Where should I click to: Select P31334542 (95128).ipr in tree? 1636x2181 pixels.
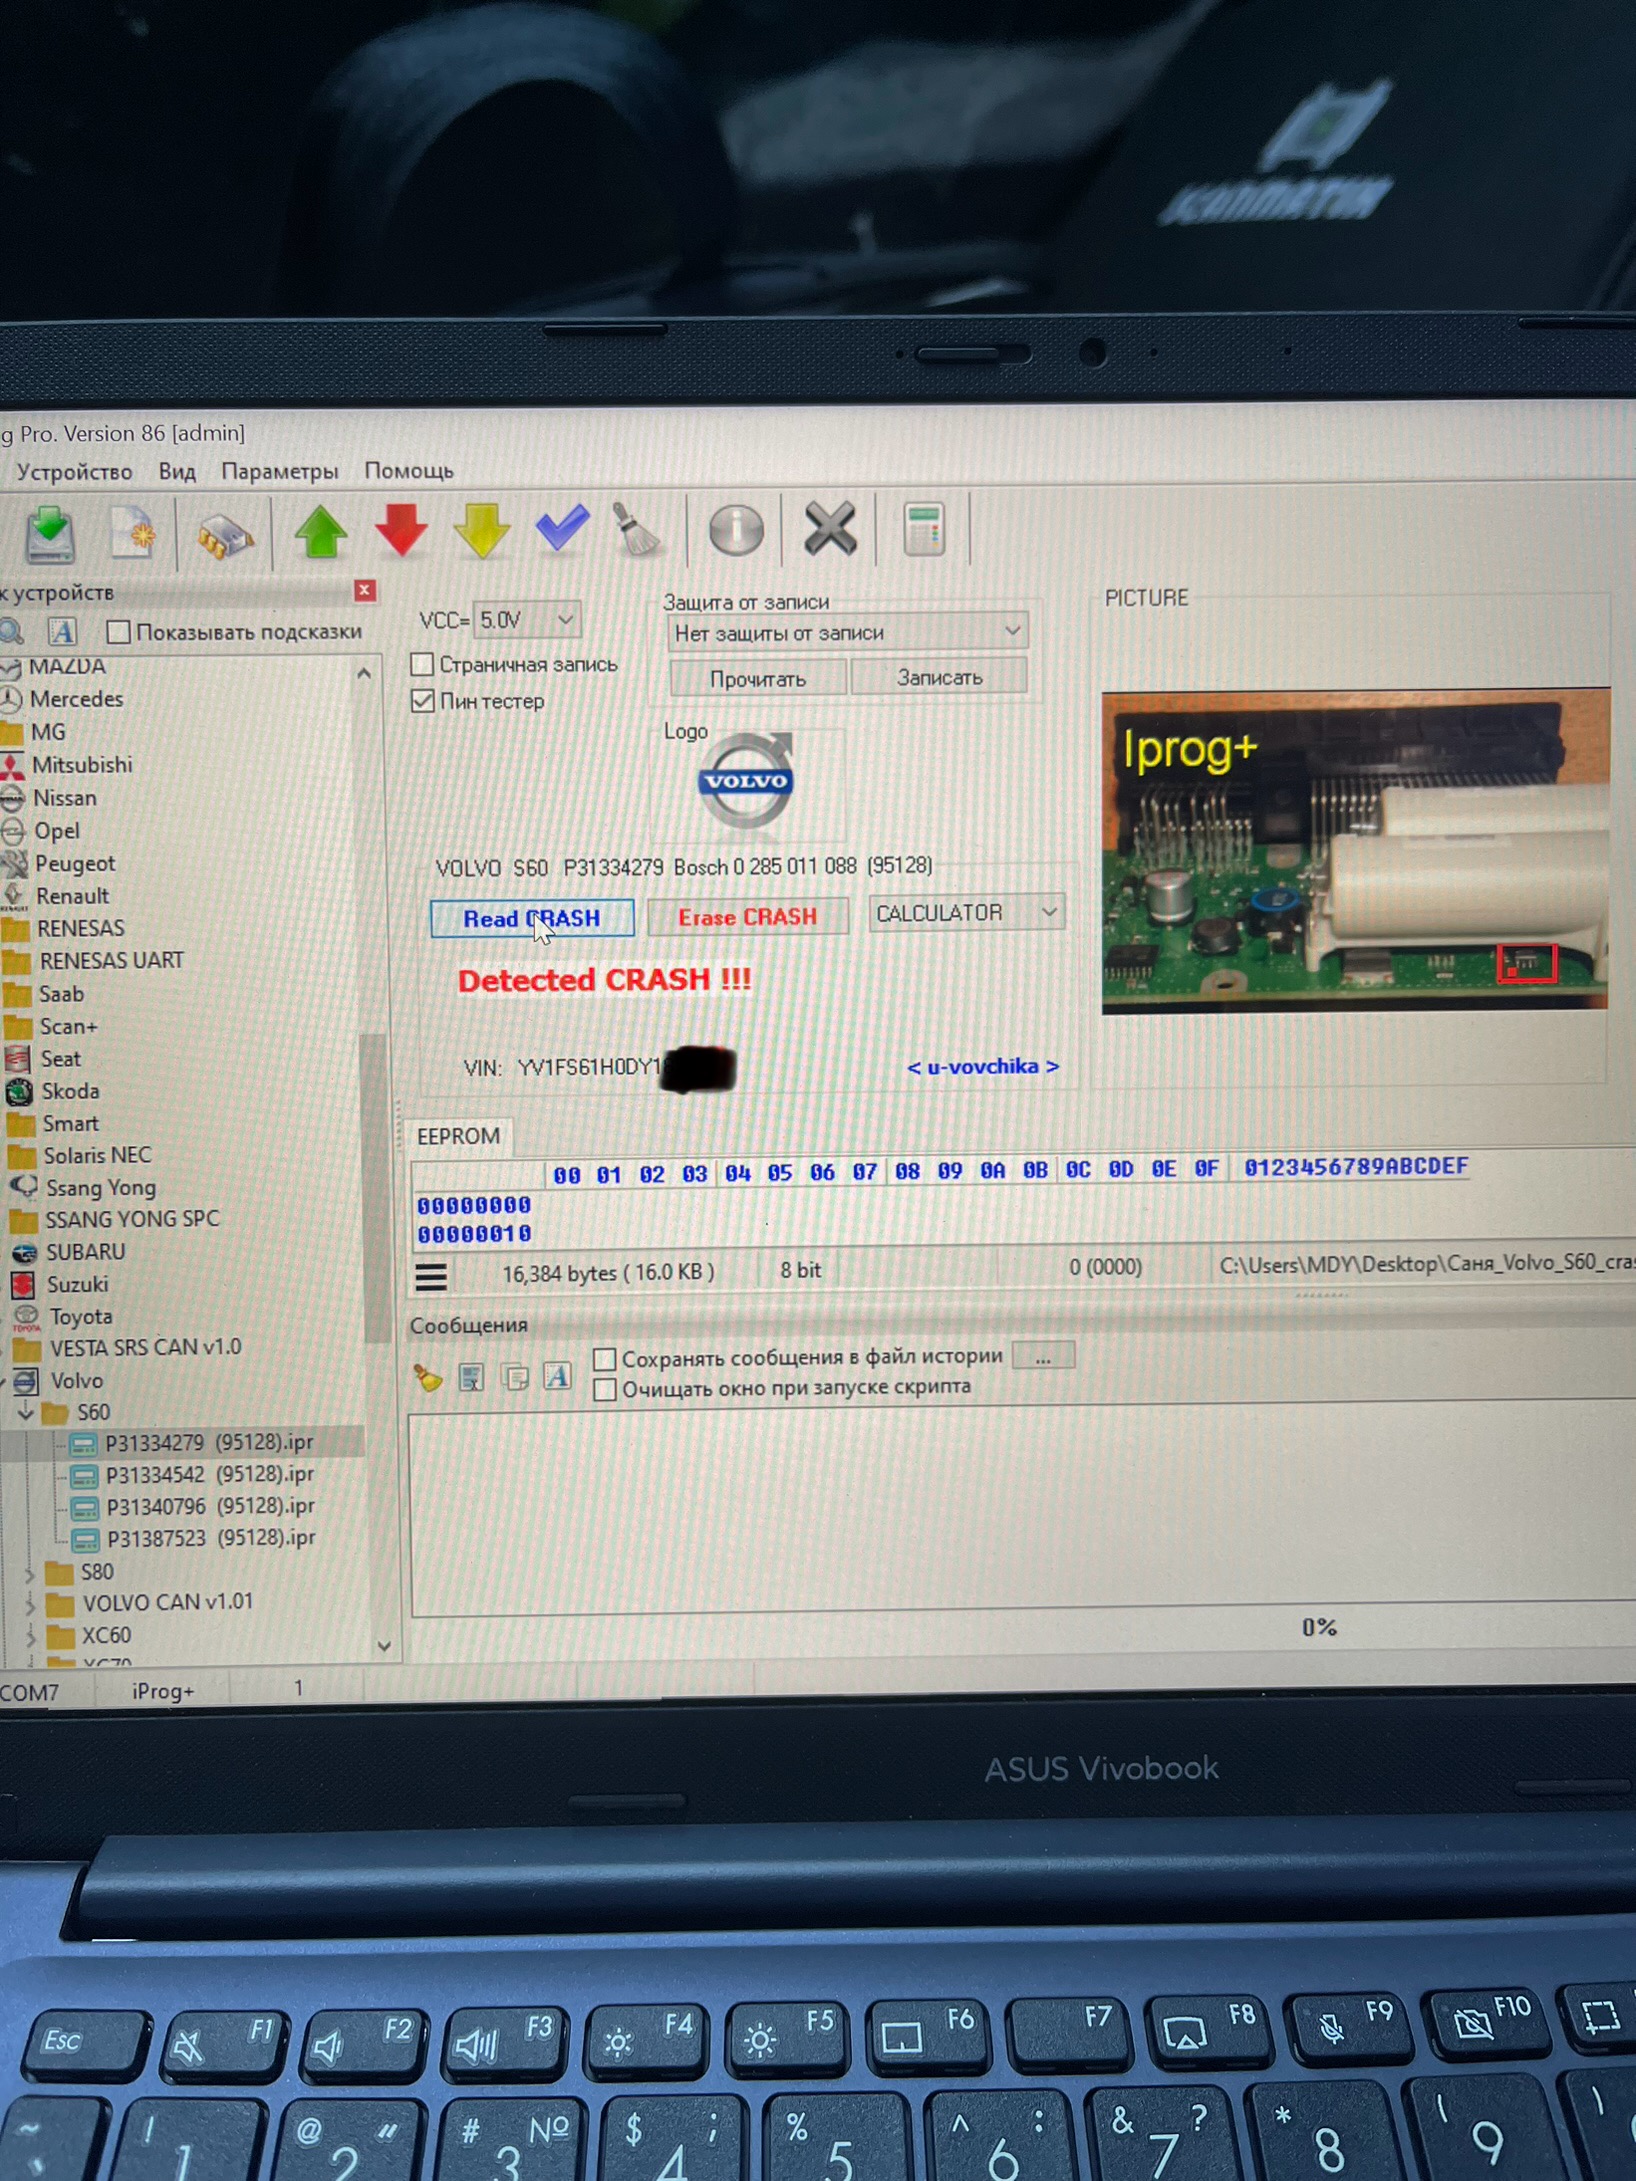[x=209, y=1474]
